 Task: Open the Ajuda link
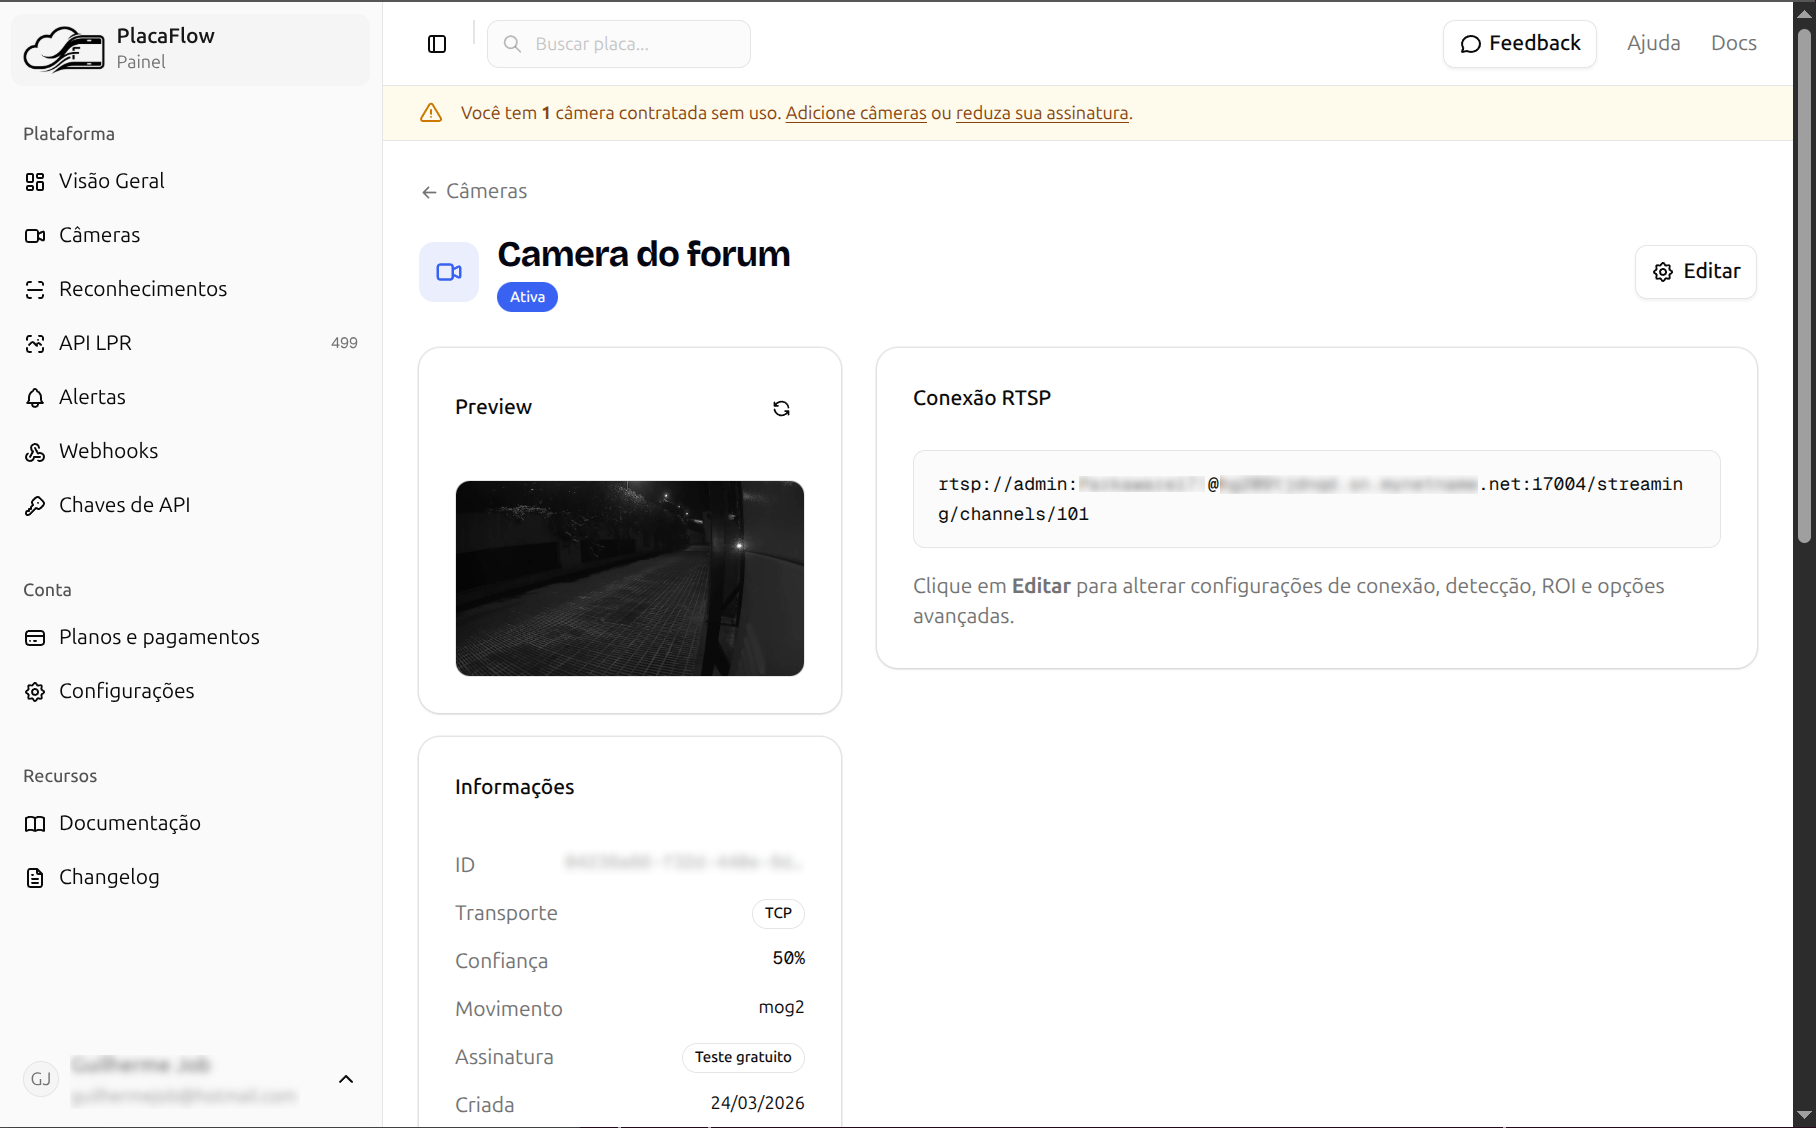(x=1652, y=43)
